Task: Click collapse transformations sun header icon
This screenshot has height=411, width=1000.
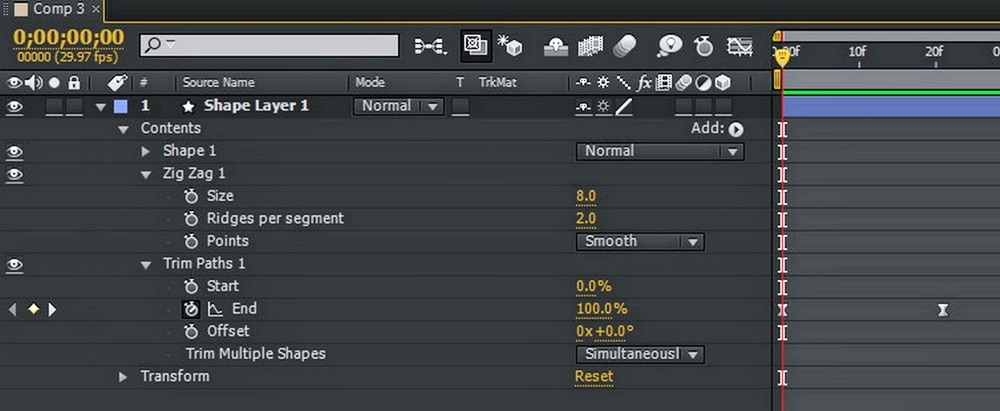Action: pyautogui.click(x=603, y=82)
